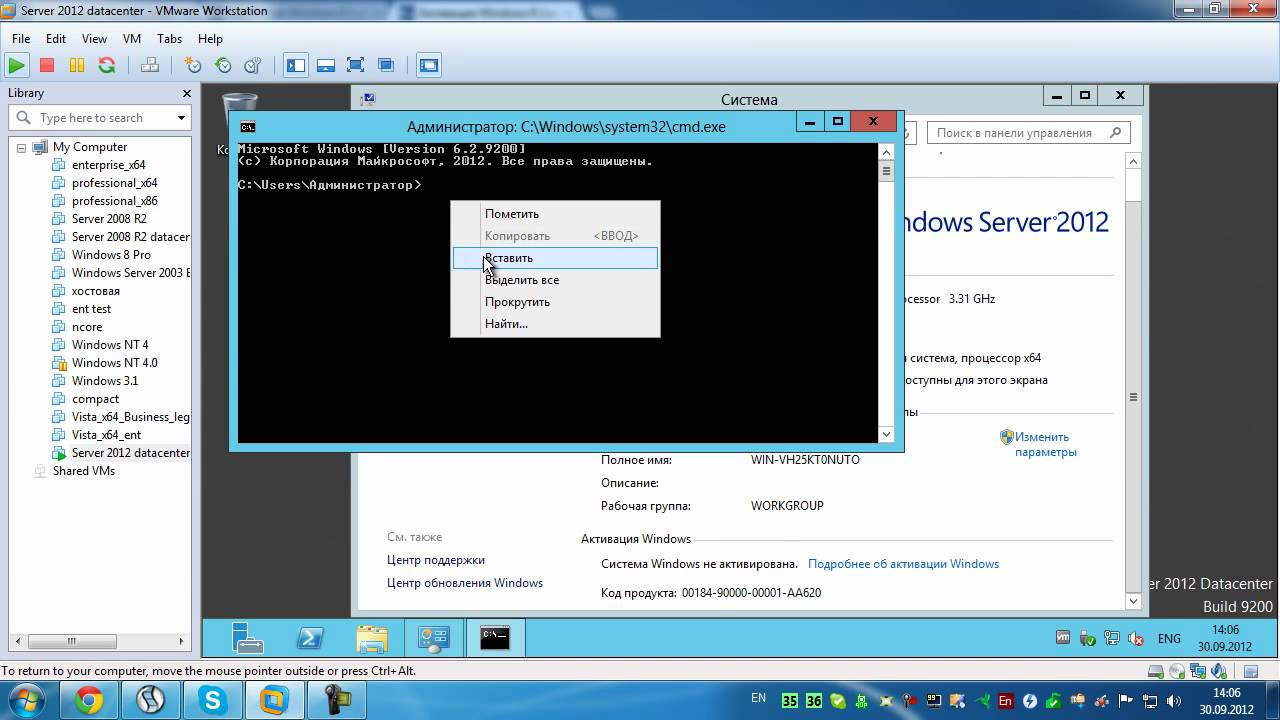Click the VMware status bar CD/DVD icon
Screen dimensions: 1280x720
(x=1176, y=671)
